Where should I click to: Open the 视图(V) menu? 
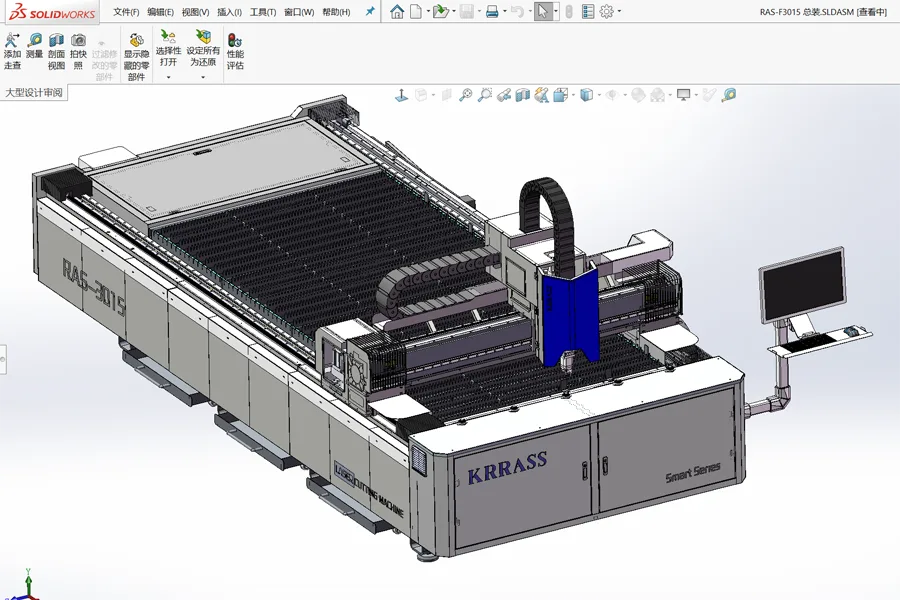(195, 11)
